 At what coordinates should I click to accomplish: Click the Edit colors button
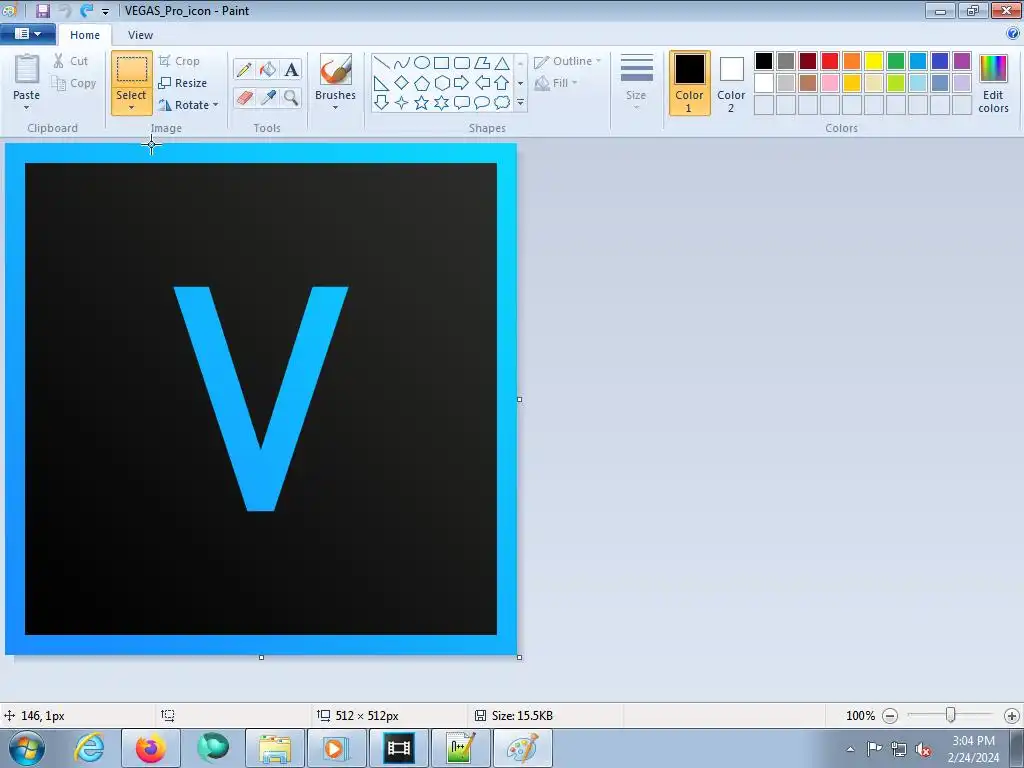pos(993,83)
